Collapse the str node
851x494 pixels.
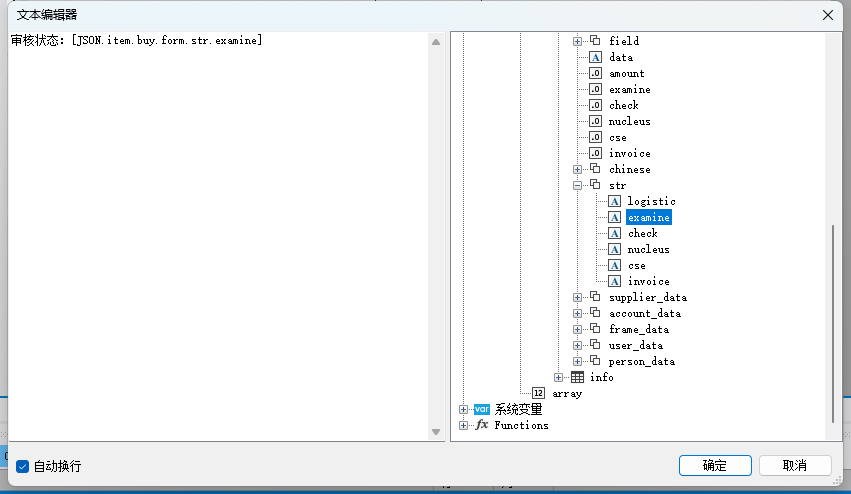tap(577, 185)
